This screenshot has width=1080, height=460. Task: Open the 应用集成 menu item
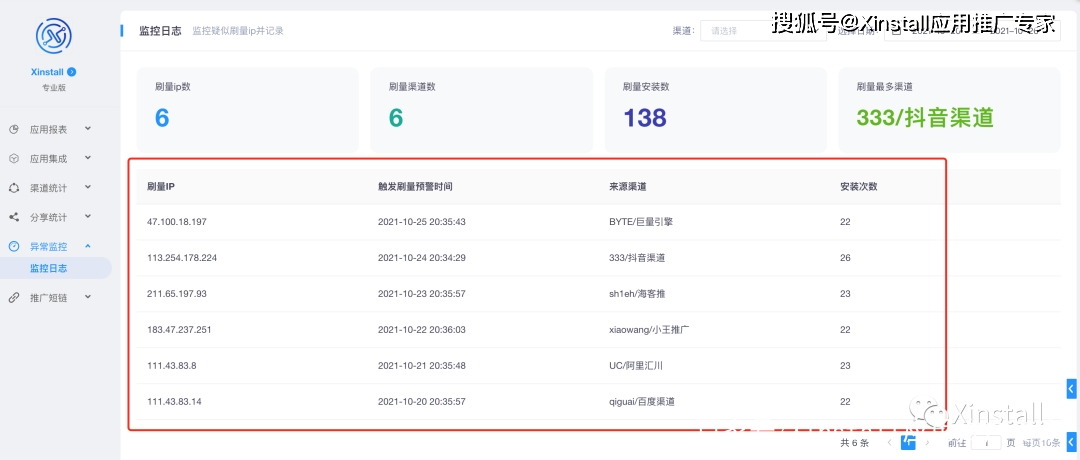pos(48,158)
